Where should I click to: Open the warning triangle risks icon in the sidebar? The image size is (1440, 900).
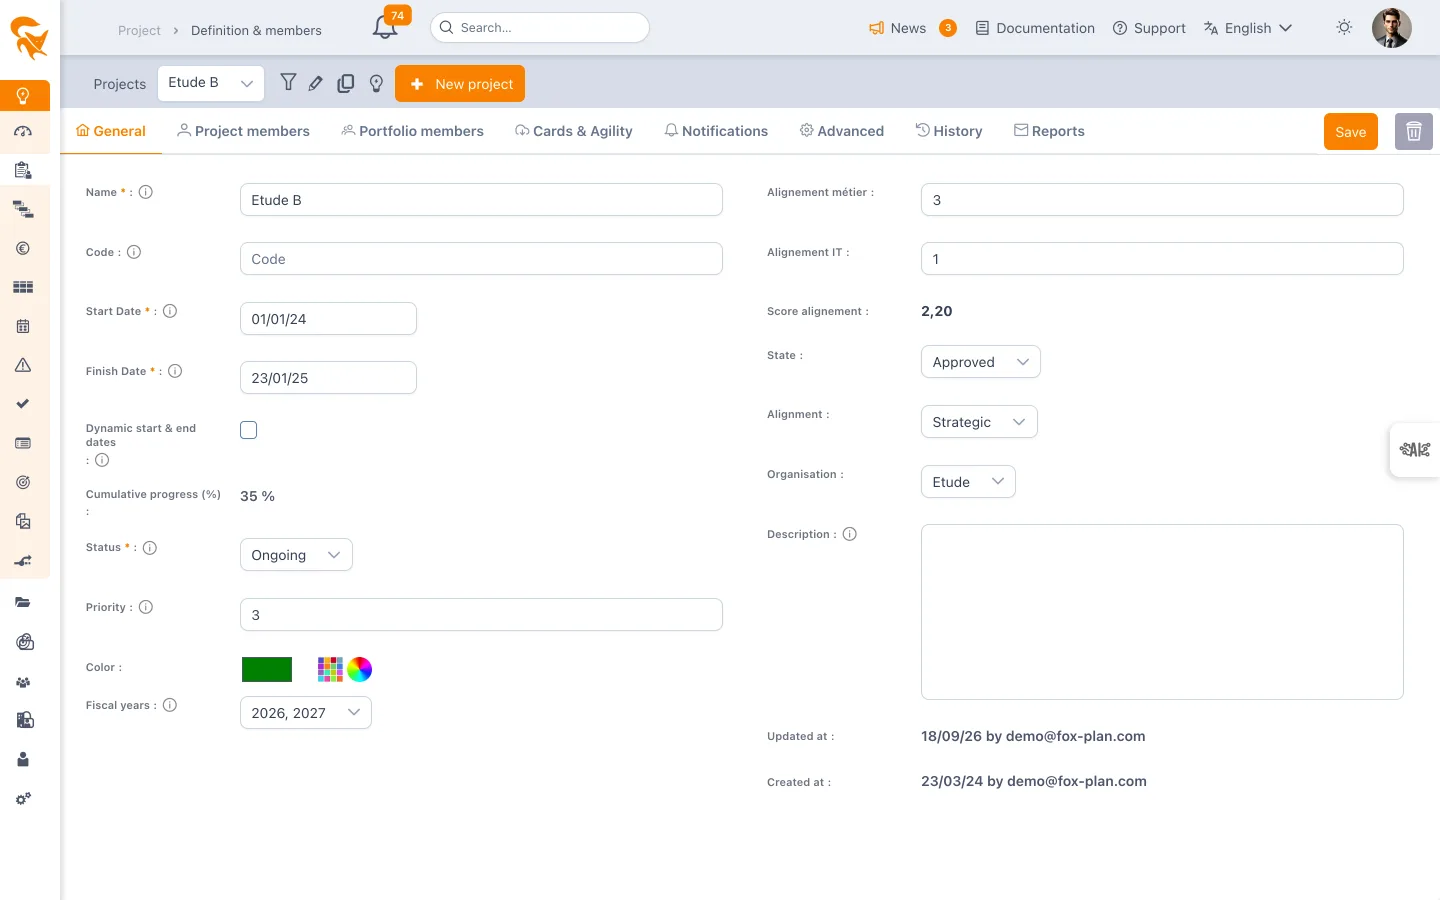[23, 365]
